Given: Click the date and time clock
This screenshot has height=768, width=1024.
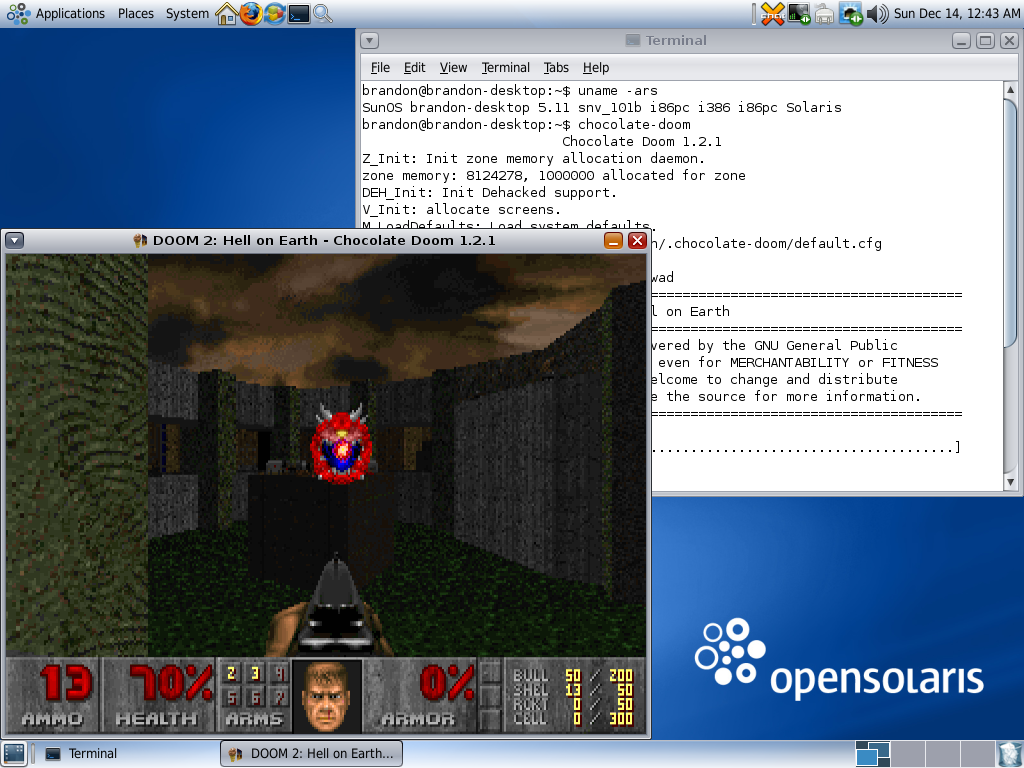Looking at the screenshot, I should tap(955, 14).
